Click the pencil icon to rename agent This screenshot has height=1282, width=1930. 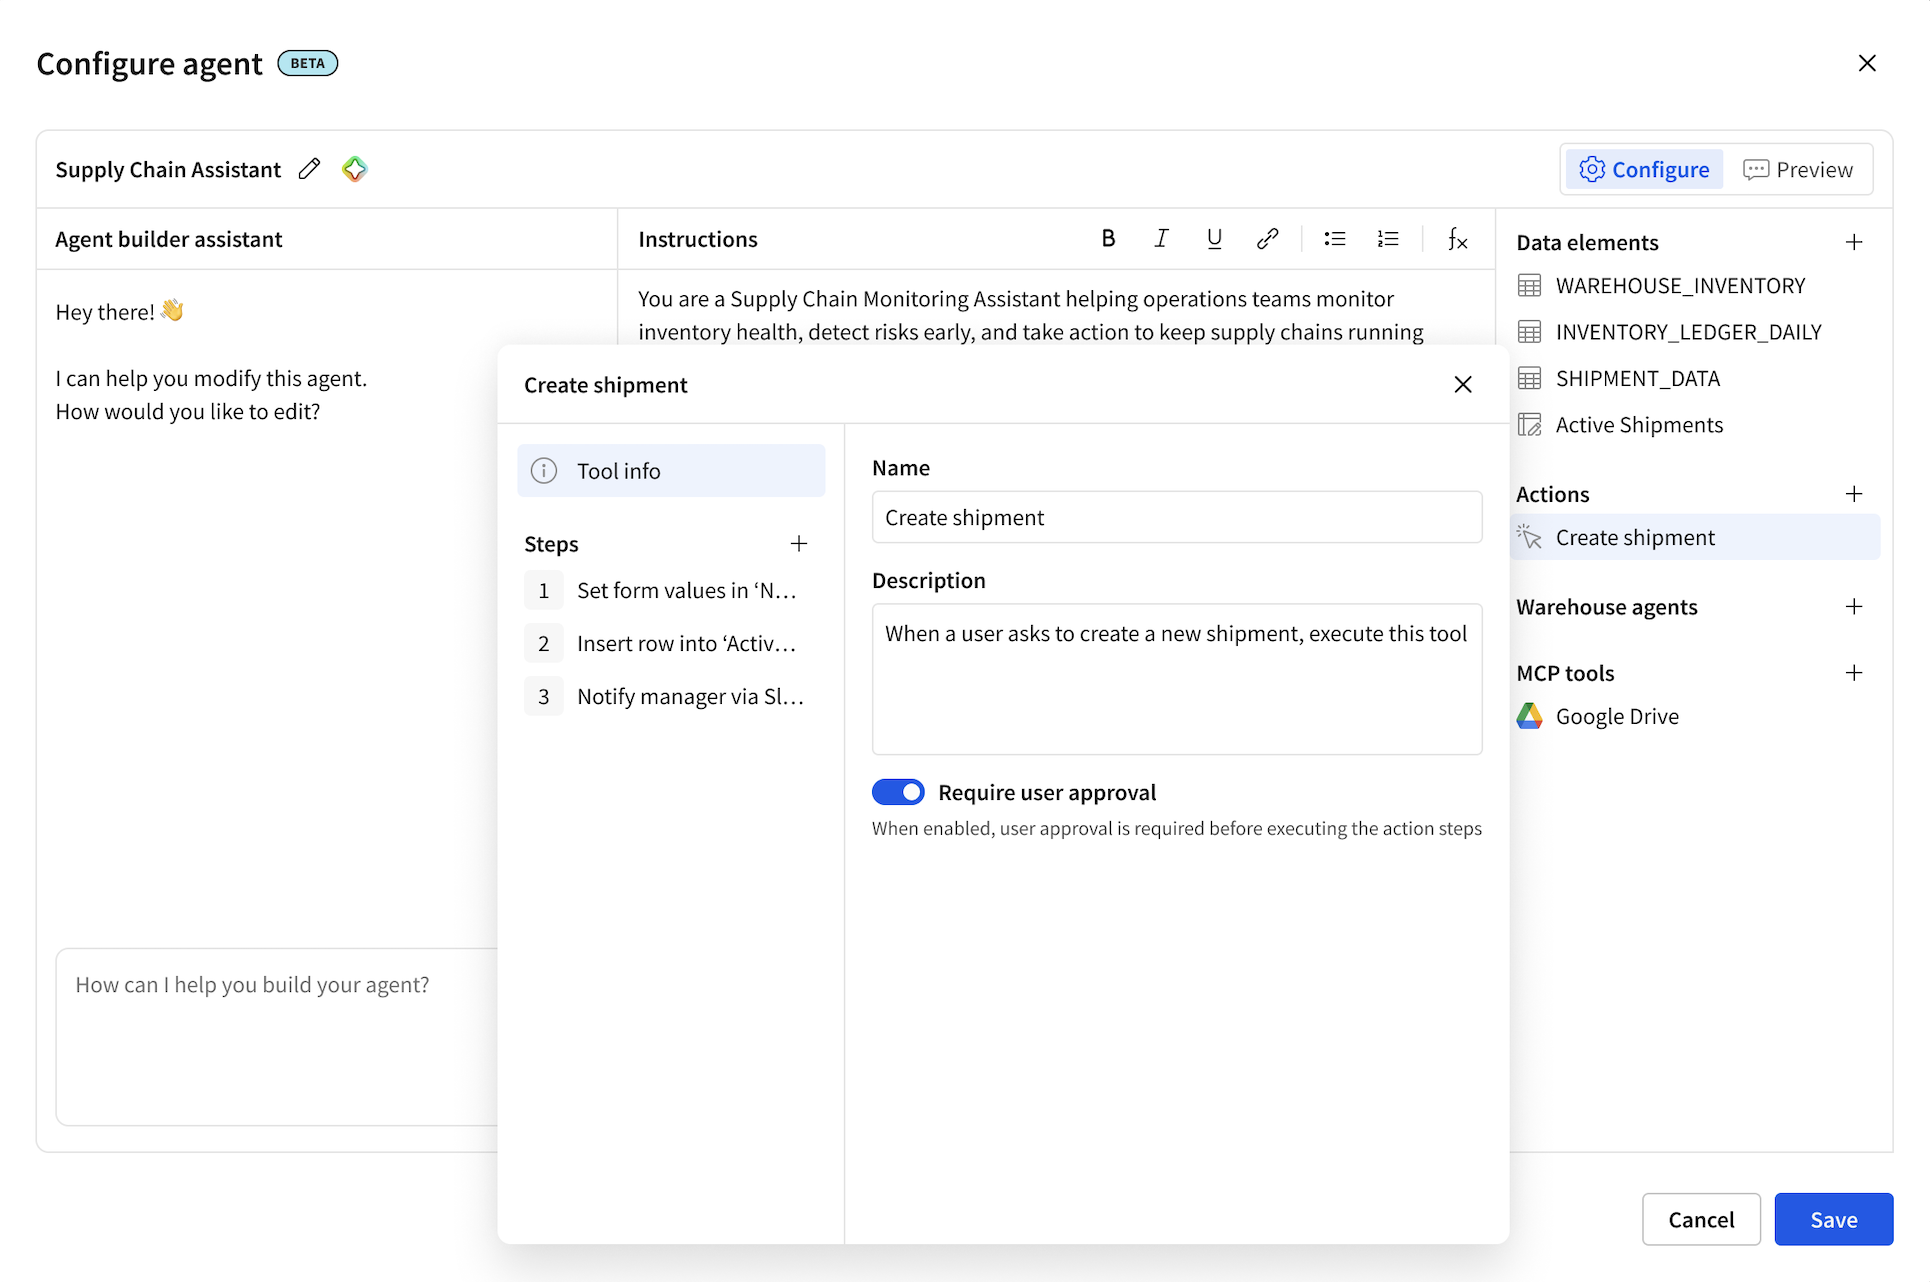click(309, 169)
